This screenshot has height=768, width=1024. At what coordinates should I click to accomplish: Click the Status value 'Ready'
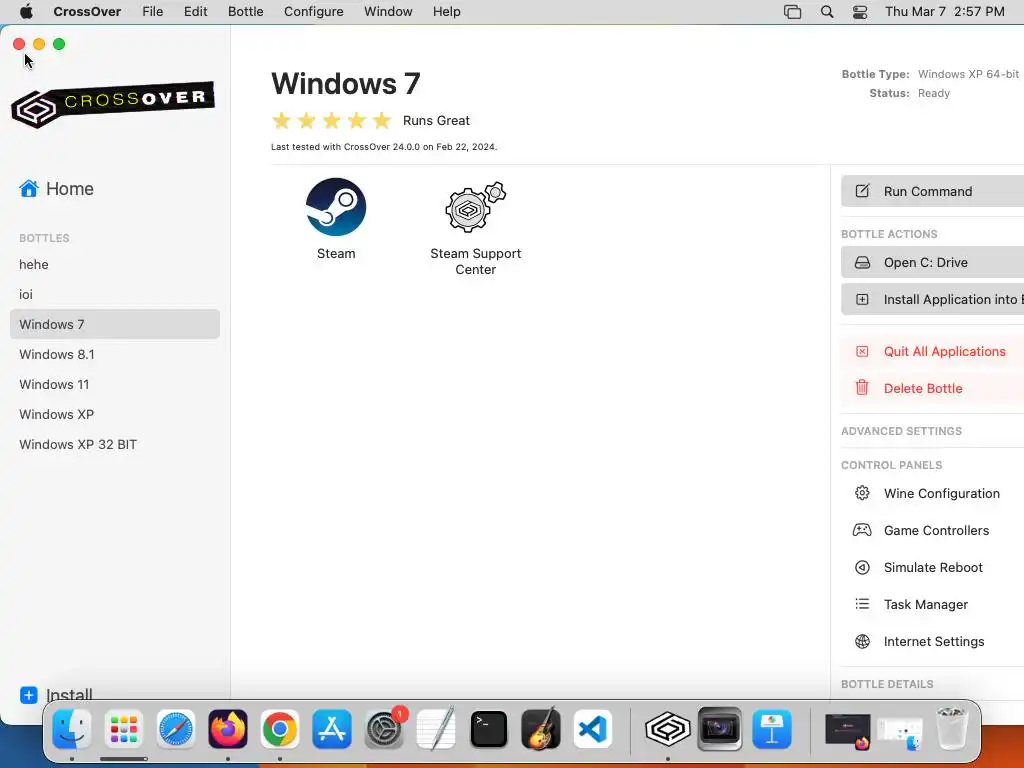coord(934,93)
